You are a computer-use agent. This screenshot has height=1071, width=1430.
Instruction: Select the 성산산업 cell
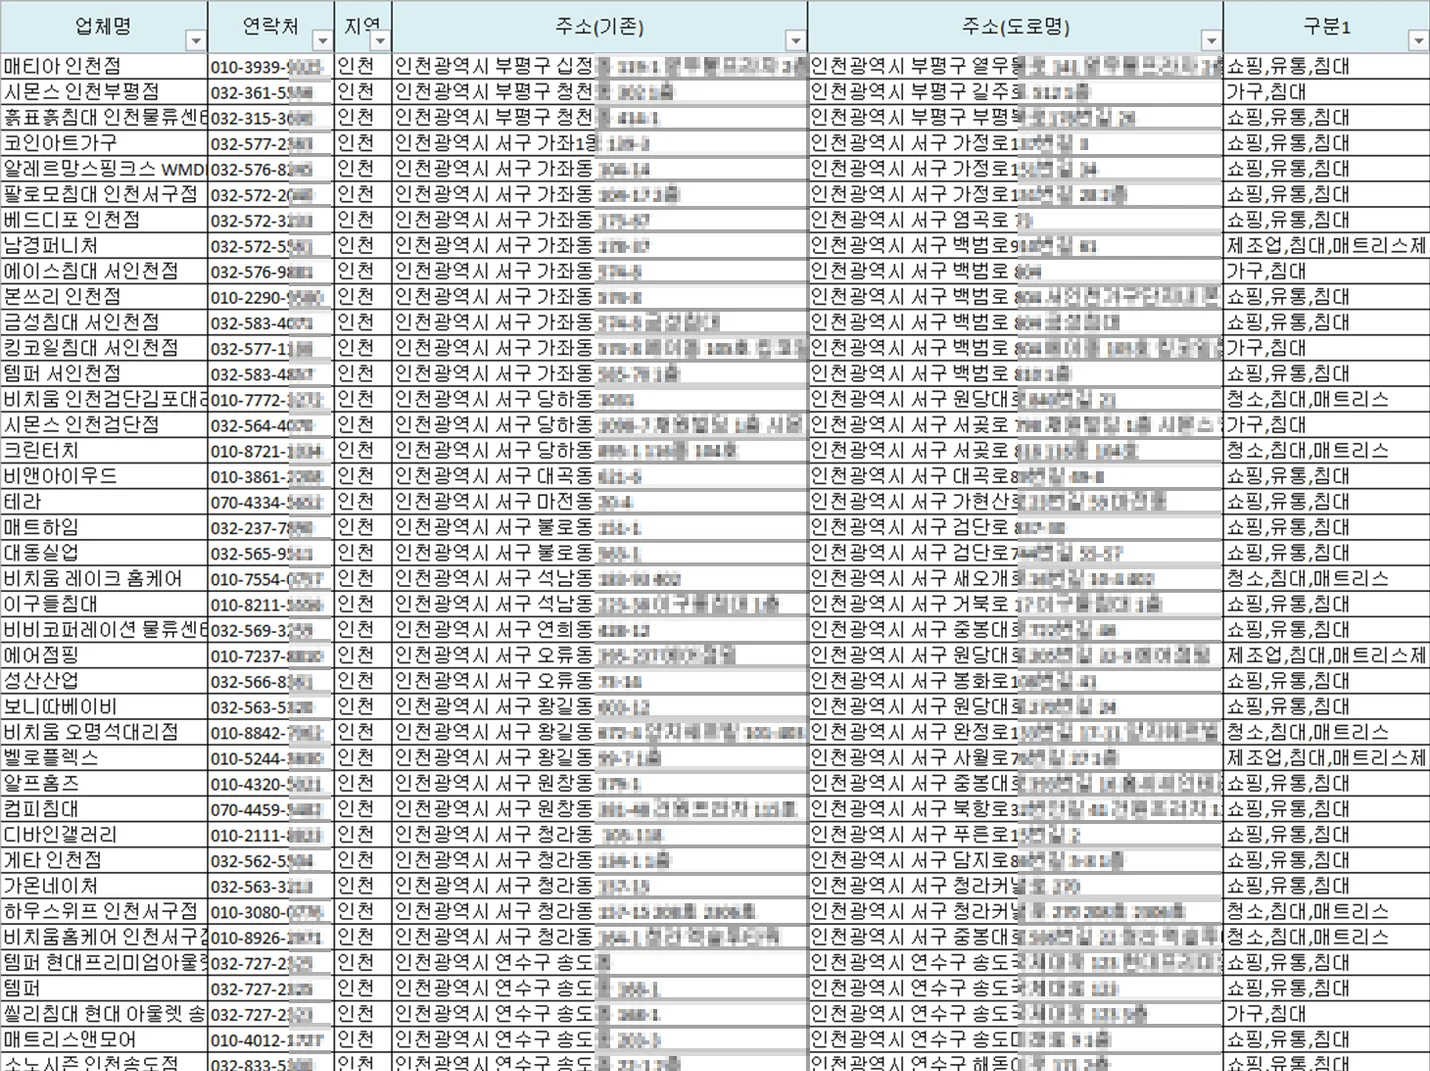pyautogui.click(x=104, y=681)
